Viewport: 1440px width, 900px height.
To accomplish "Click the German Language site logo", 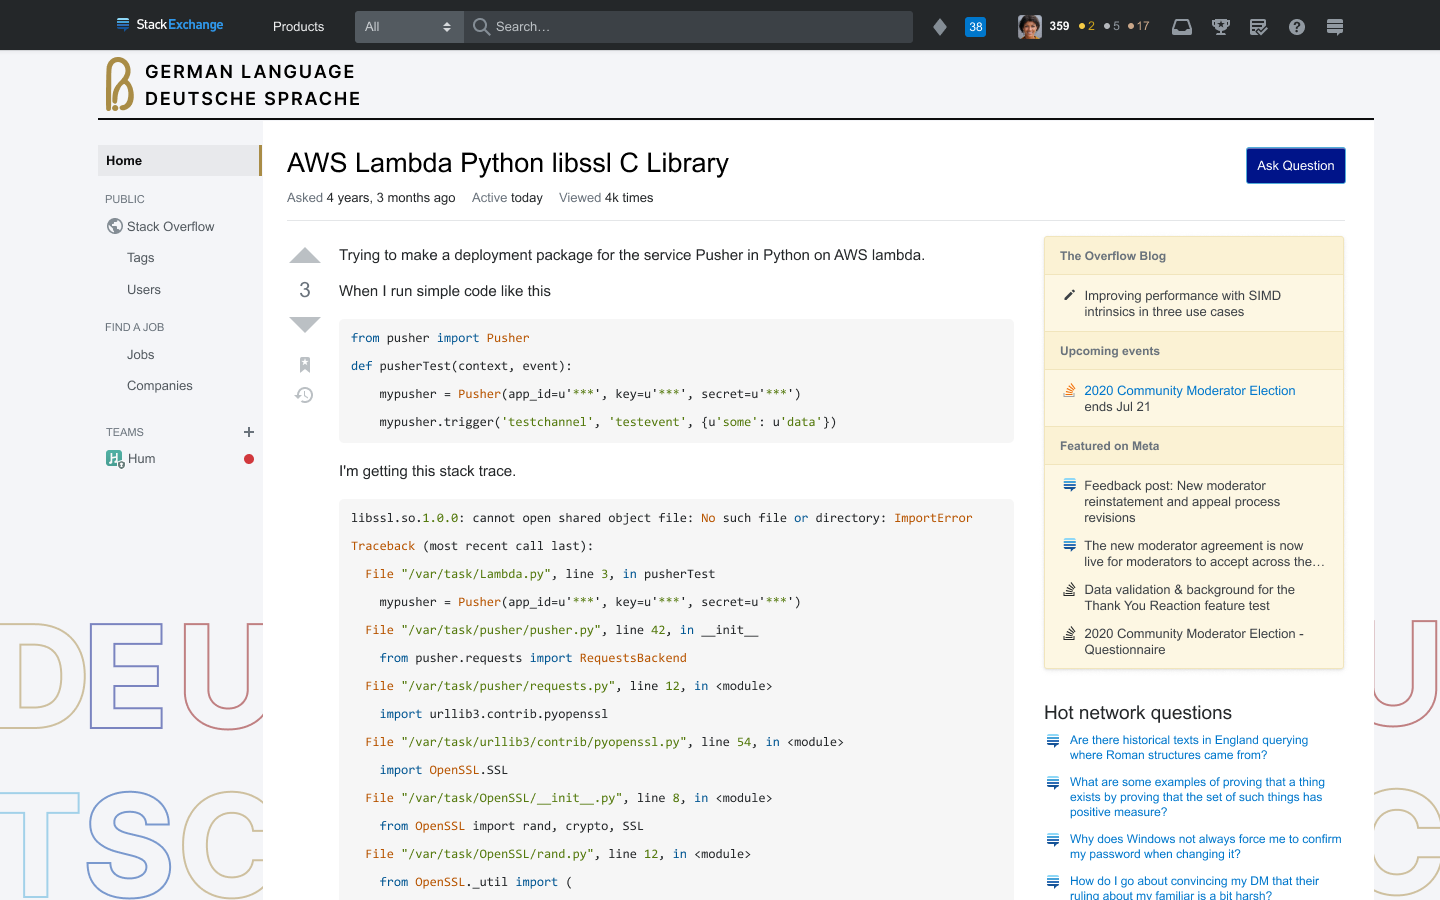I will (233, 84).
